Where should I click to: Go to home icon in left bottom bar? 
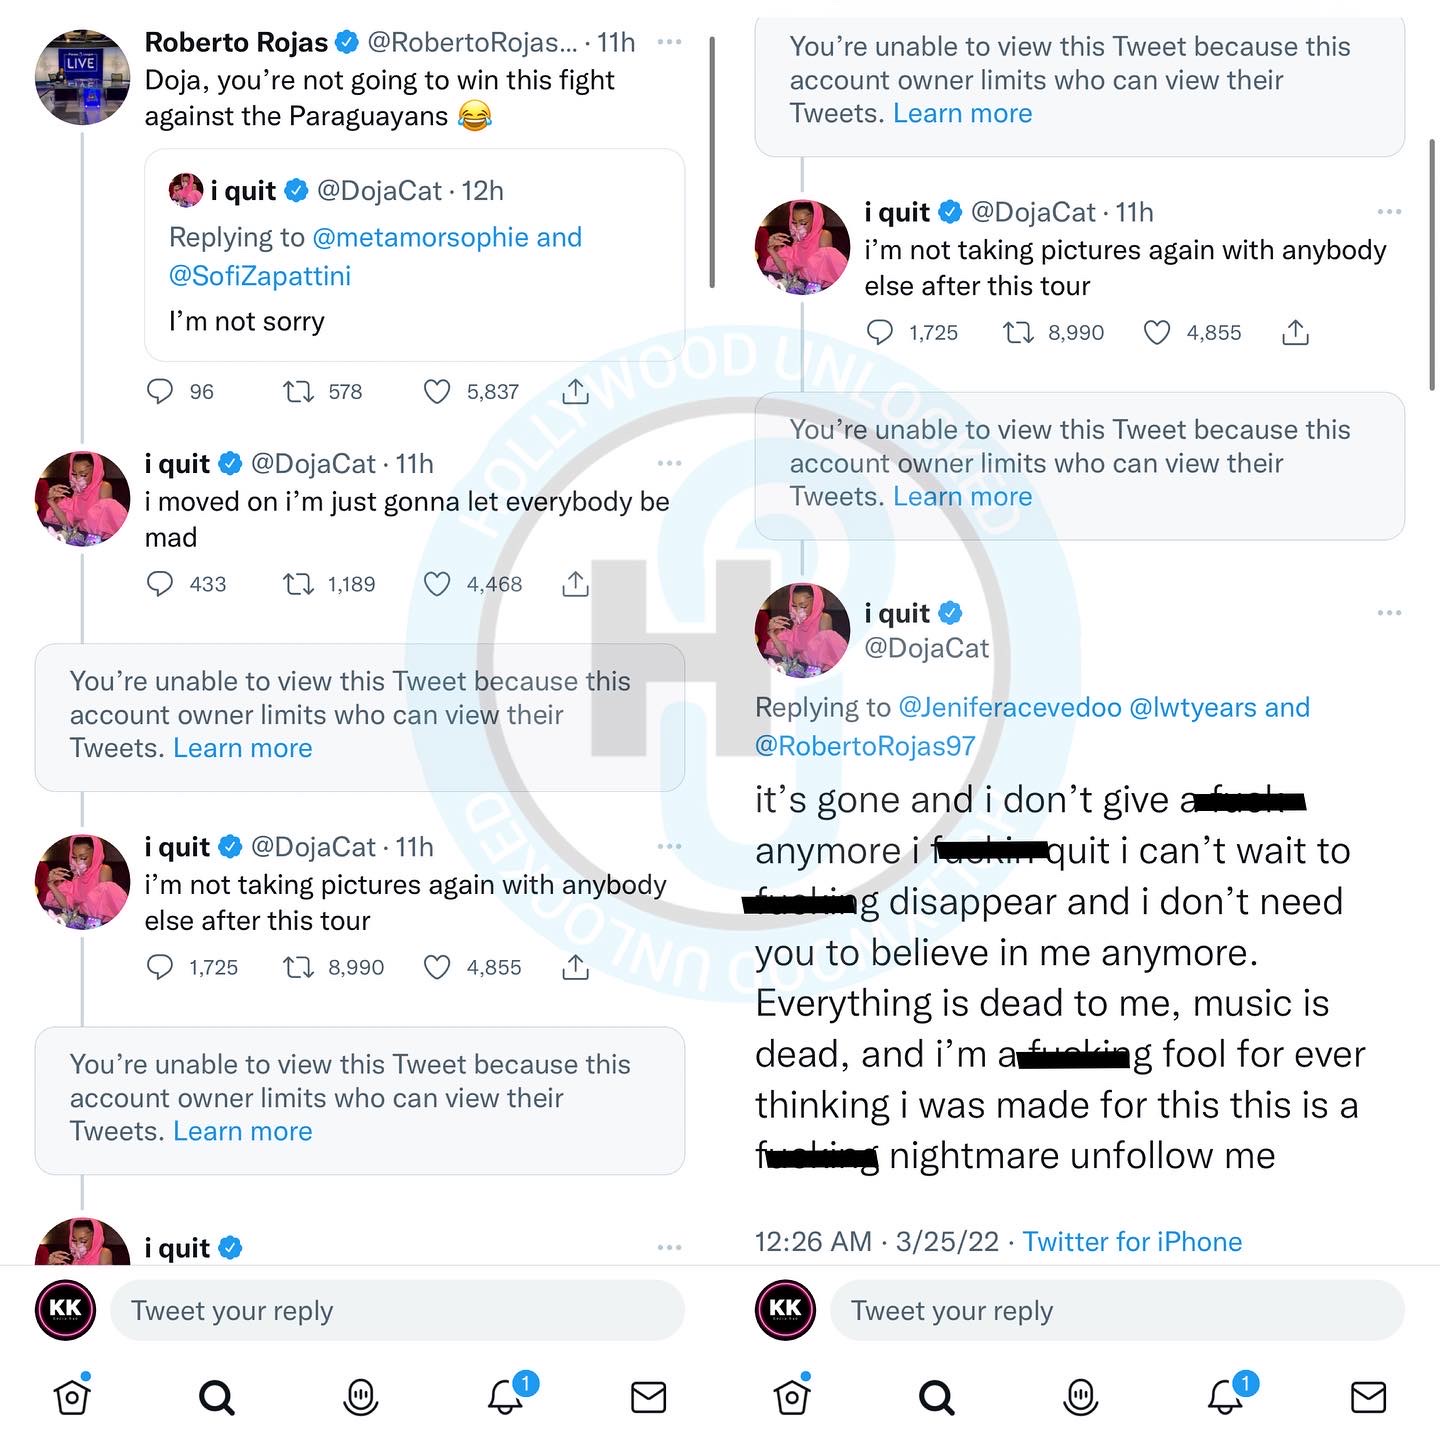click(72, 1397)
